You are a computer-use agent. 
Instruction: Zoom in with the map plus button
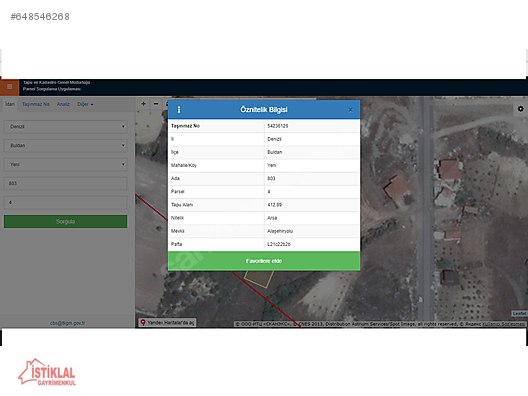coord(143,104)
